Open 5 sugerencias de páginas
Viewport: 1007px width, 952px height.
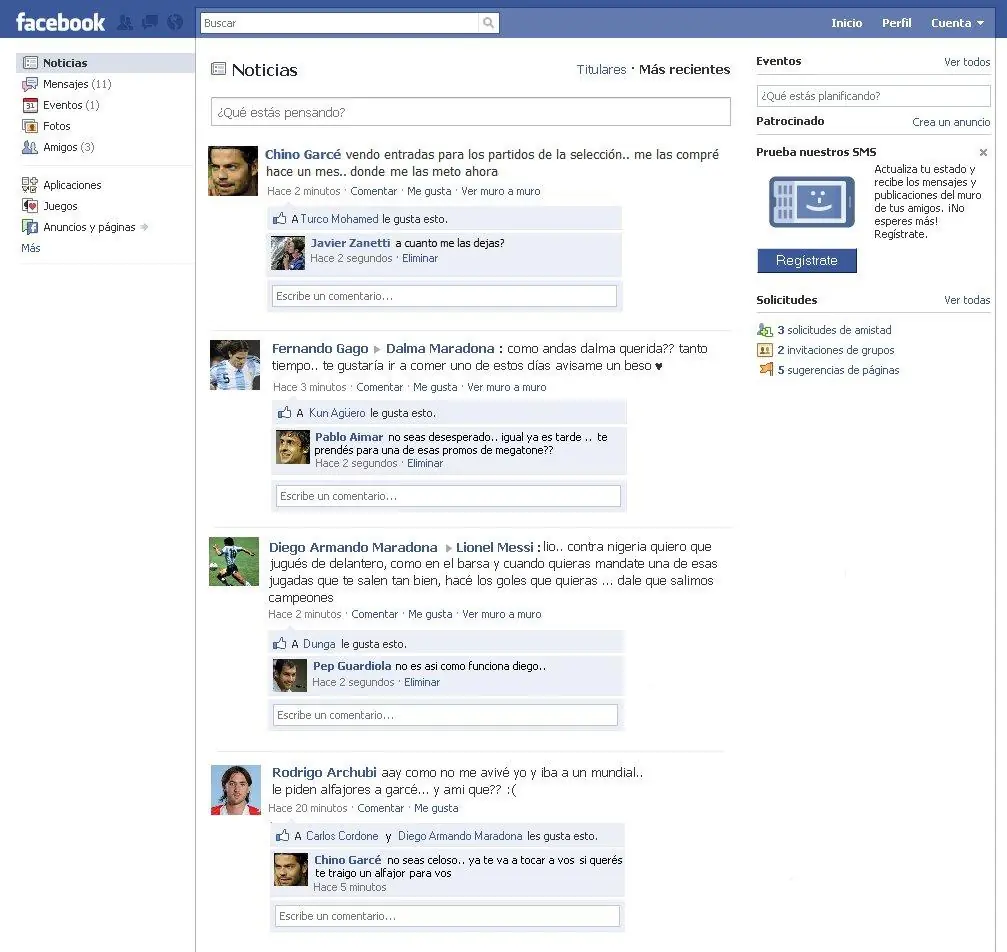tap(838, 370)
